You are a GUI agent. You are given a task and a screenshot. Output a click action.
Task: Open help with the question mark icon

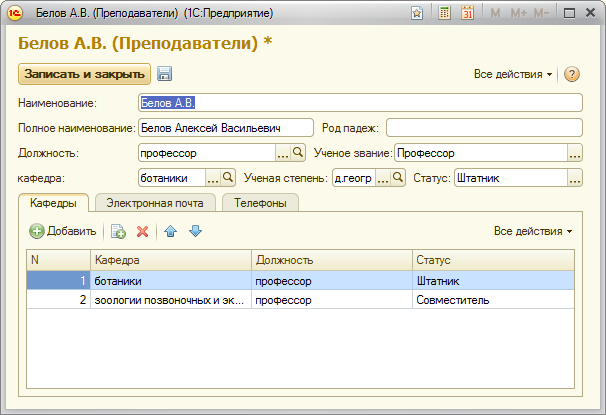click(572, 74)
